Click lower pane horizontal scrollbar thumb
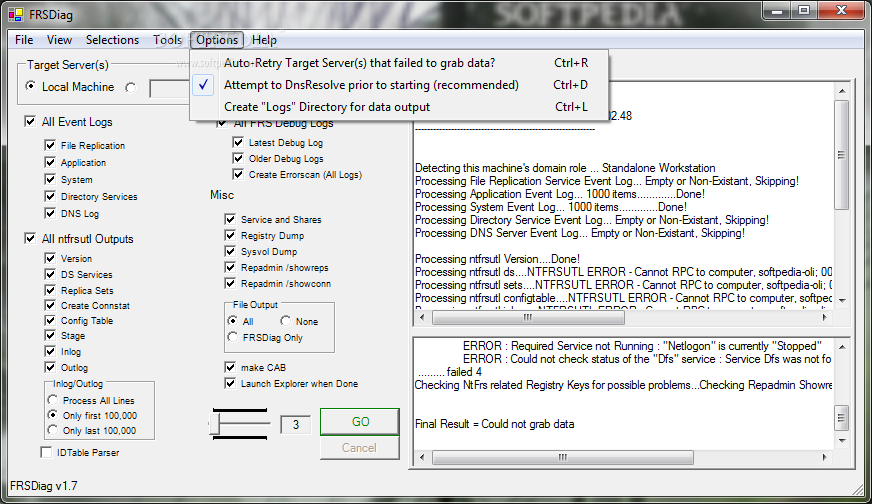Screen dimensions: 872x504 coord(563,457)
